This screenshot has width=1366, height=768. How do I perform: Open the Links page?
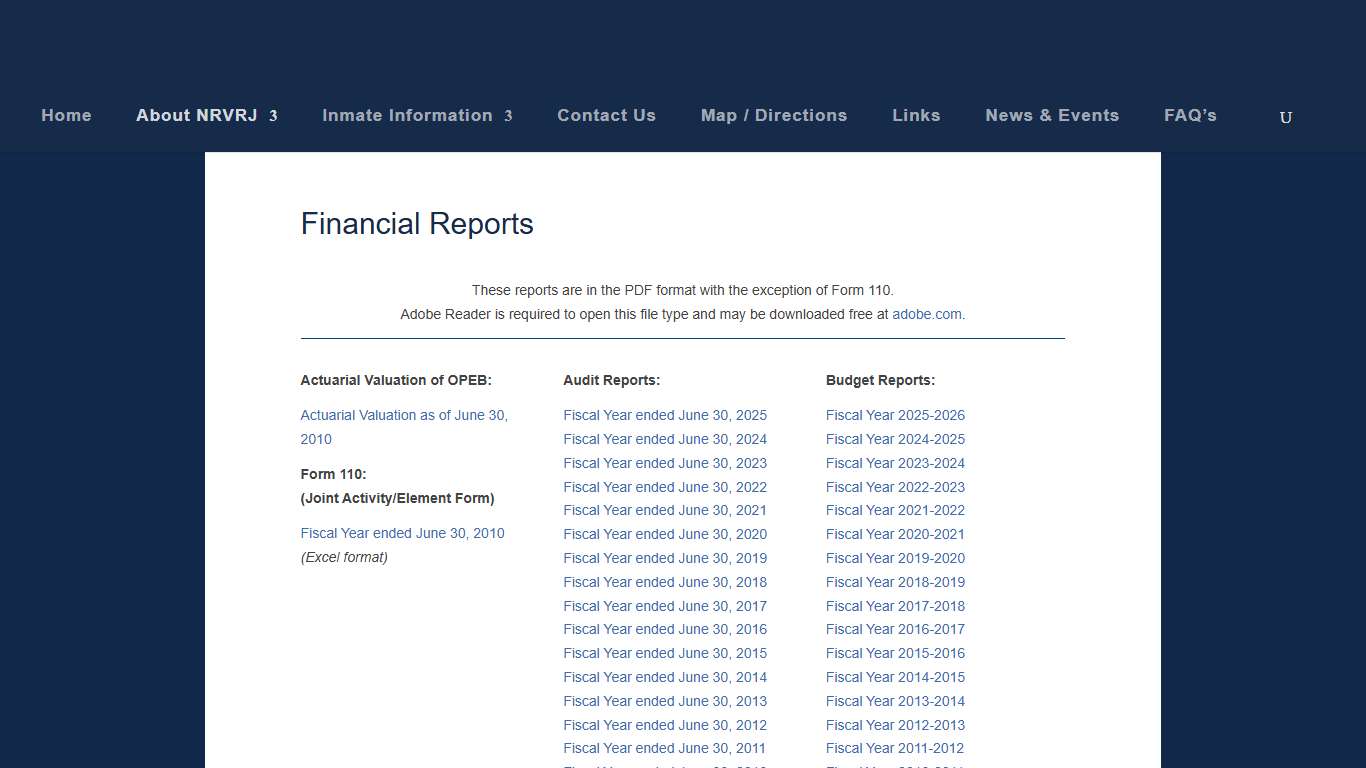pos(916,115)
